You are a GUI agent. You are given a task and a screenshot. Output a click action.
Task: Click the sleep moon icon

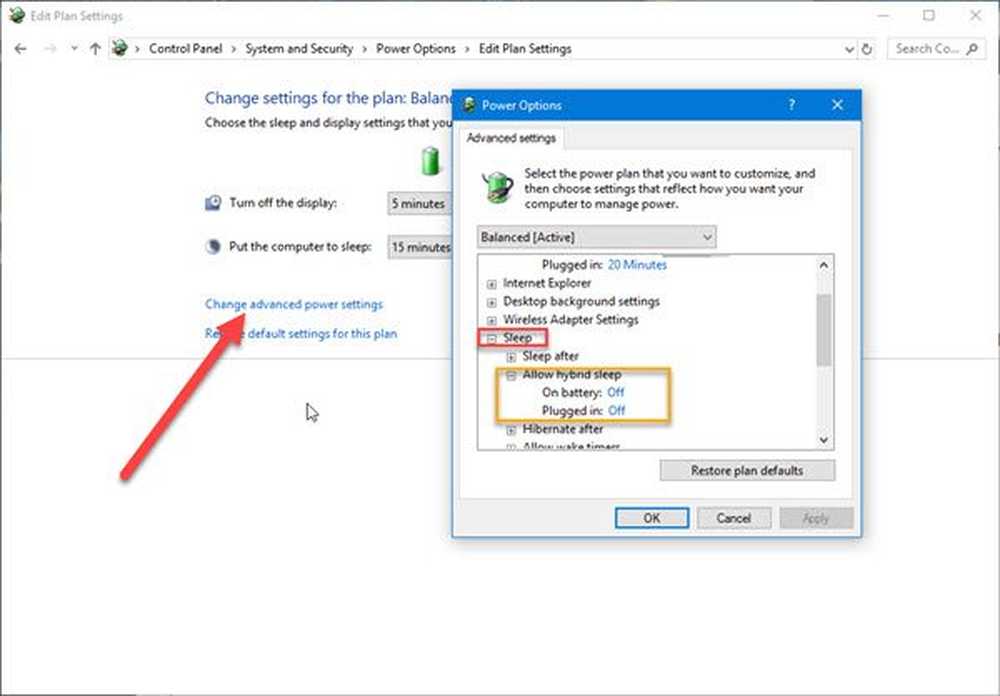213,246
